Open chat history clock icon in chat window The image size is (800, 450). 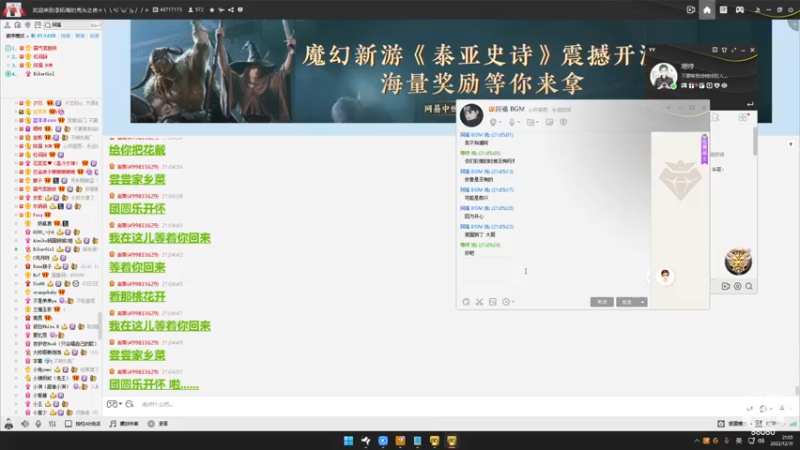pyautogui.click(x=507, y=302)
